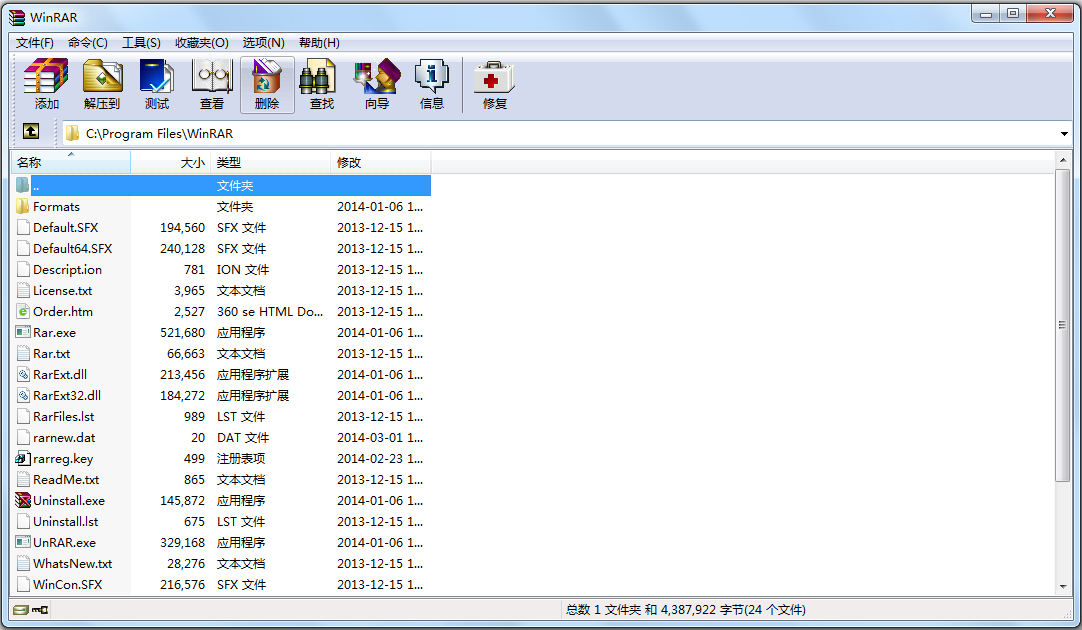Select the 测试 (Test) archive icon
1082x630 pixels.
pyautogui.click(x=156, y=83)
